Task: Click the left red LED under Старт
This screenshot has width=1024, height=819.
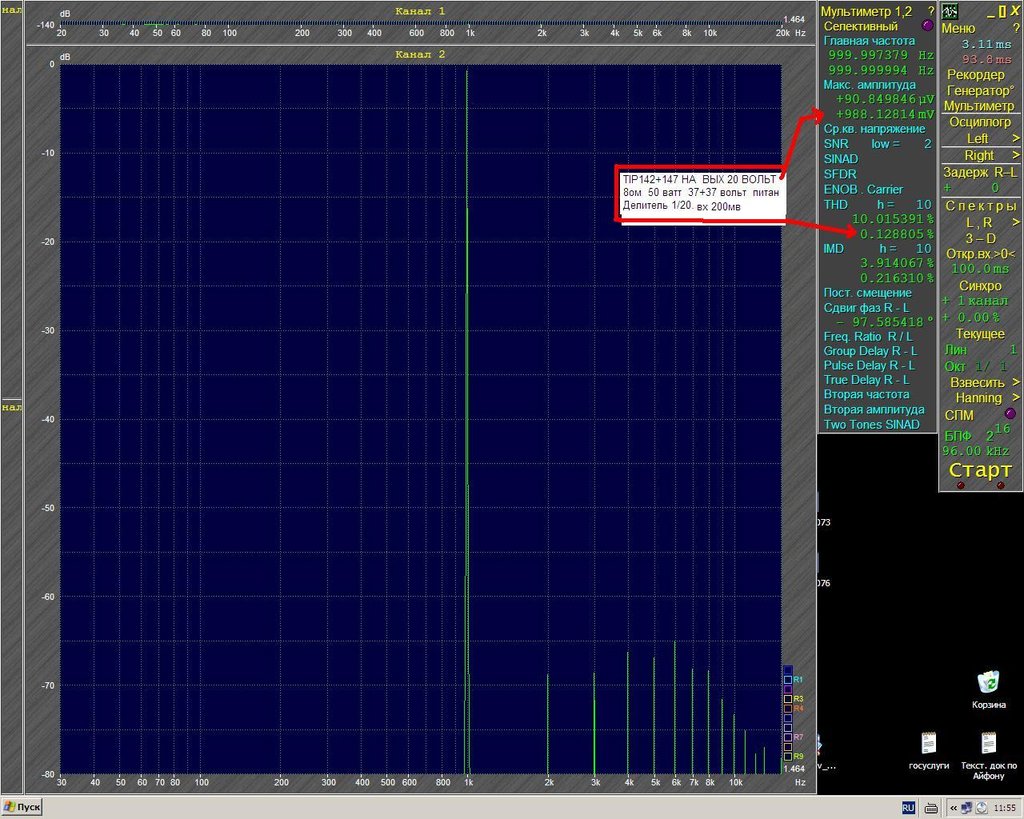Action: pos(961,485)
